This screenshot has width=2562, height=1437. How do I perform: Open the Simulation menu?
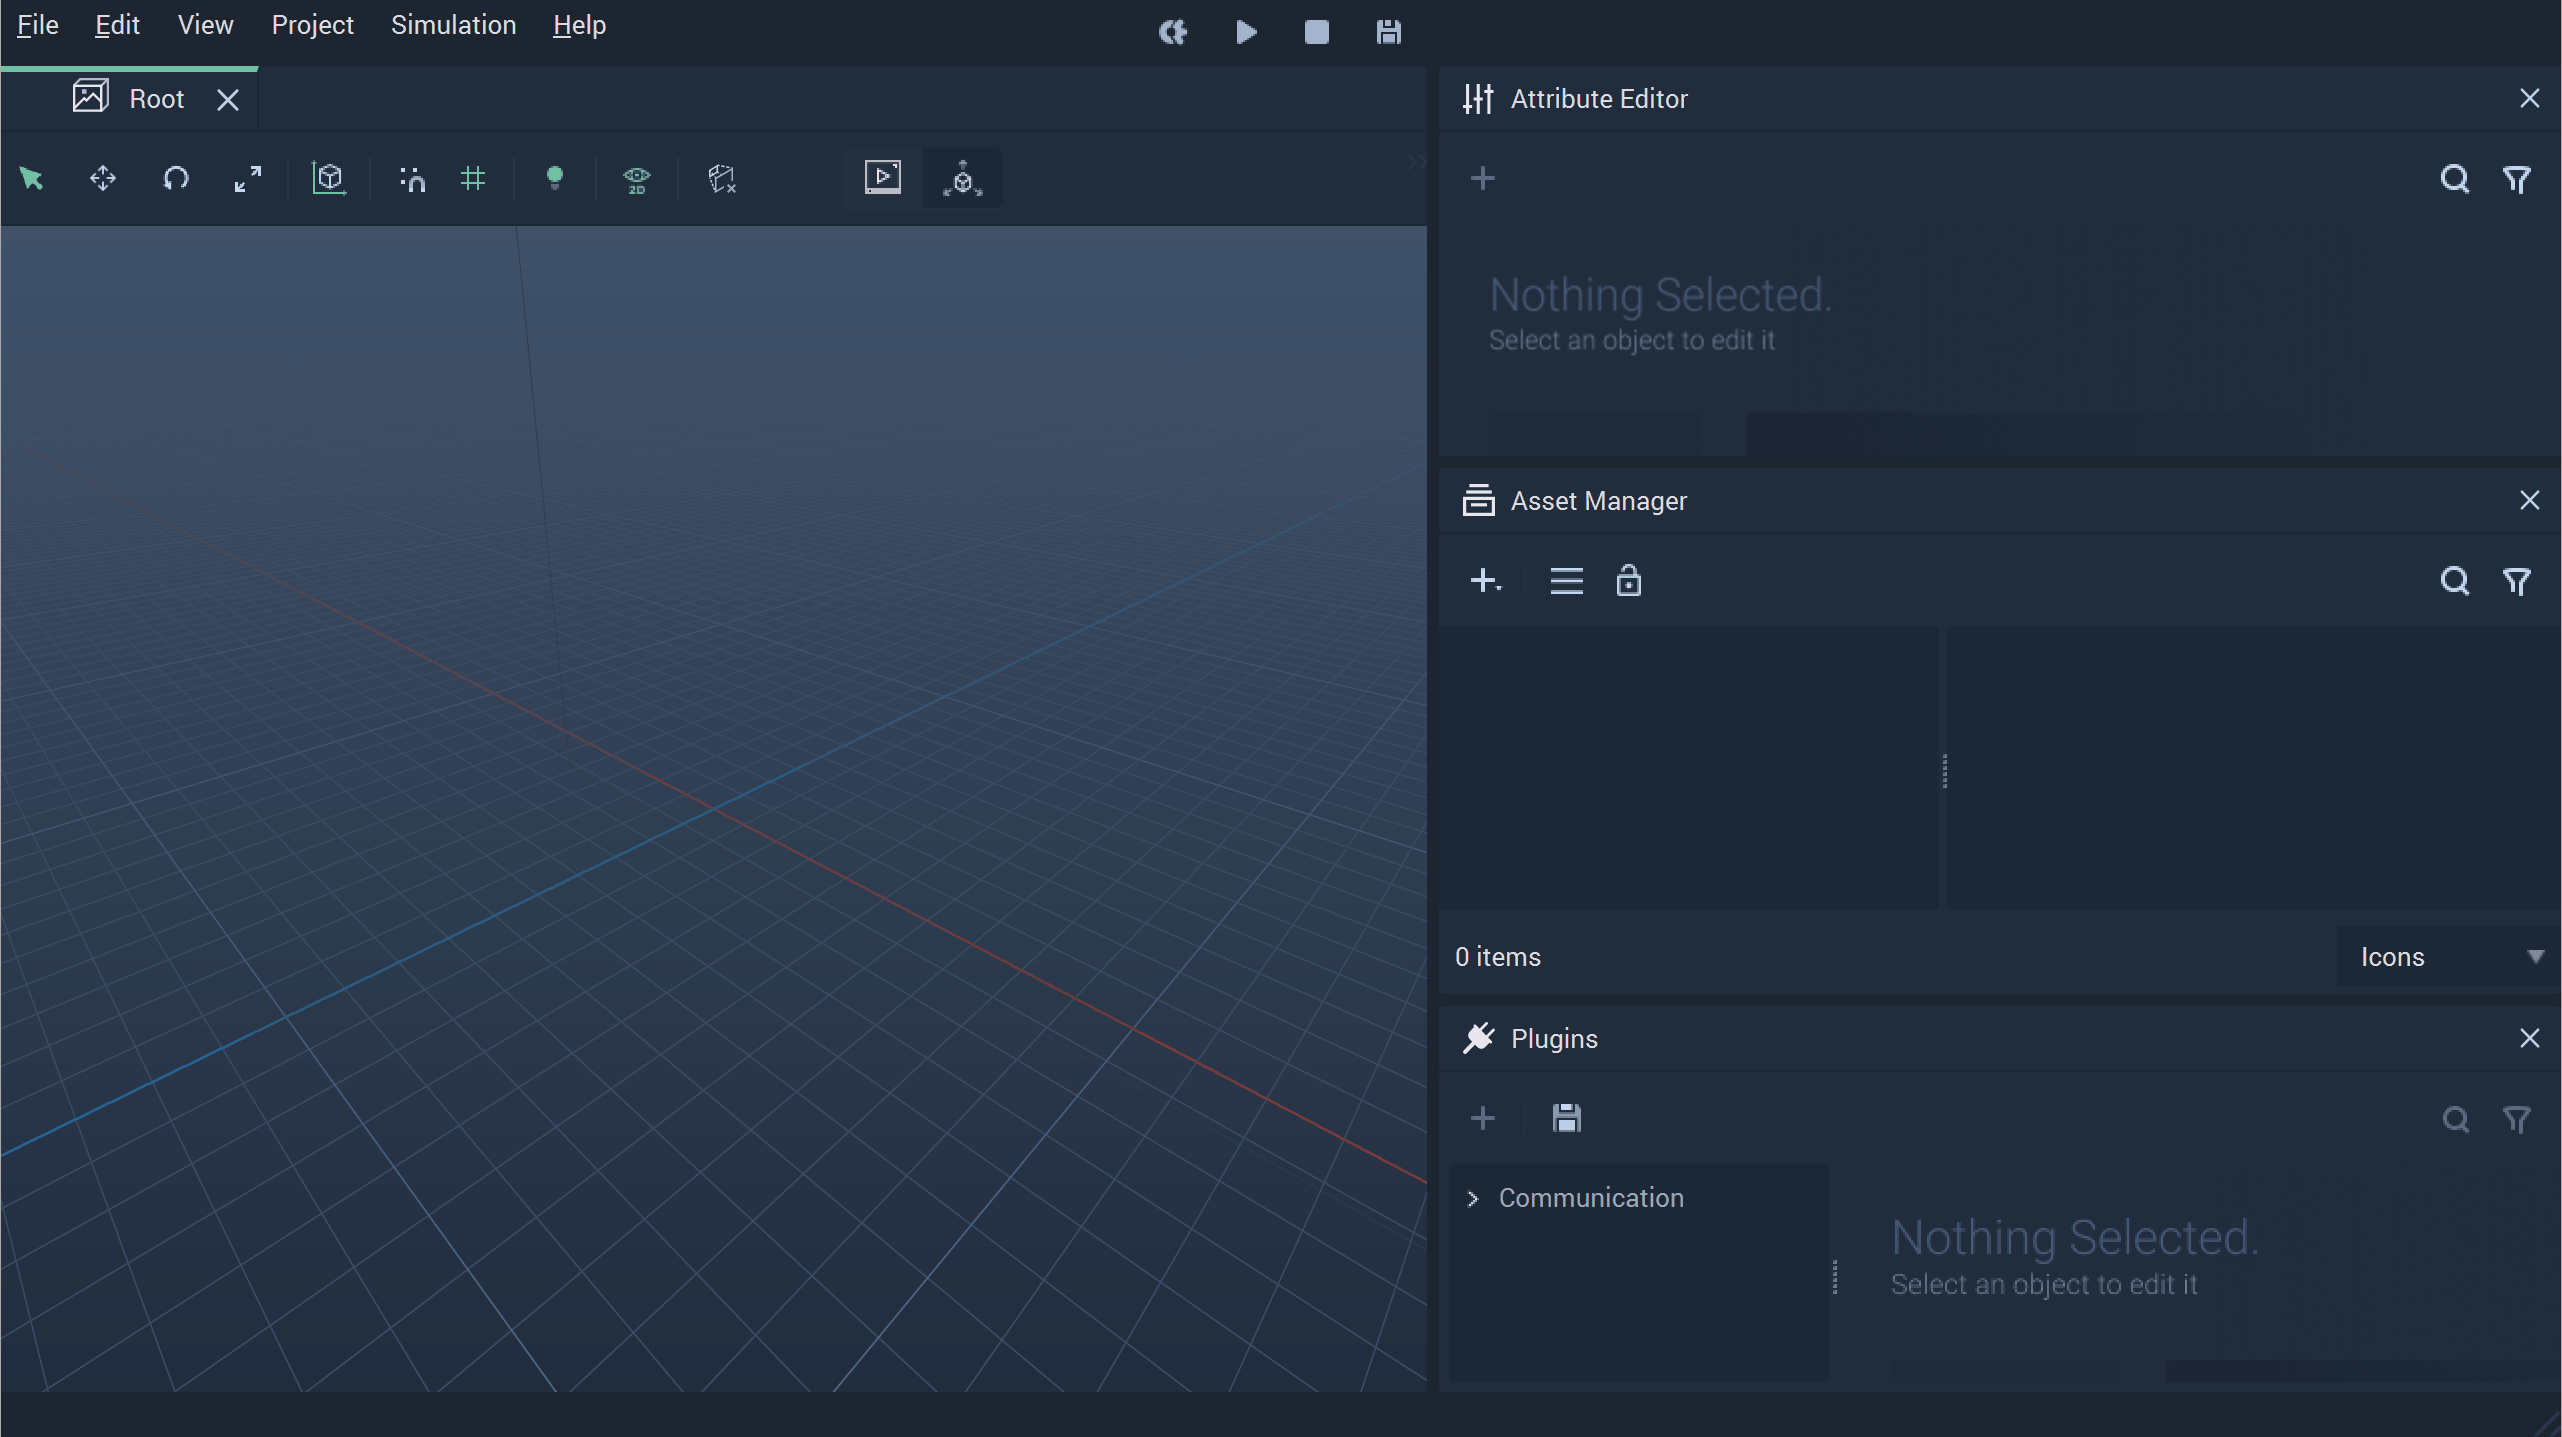coord(453,25)
